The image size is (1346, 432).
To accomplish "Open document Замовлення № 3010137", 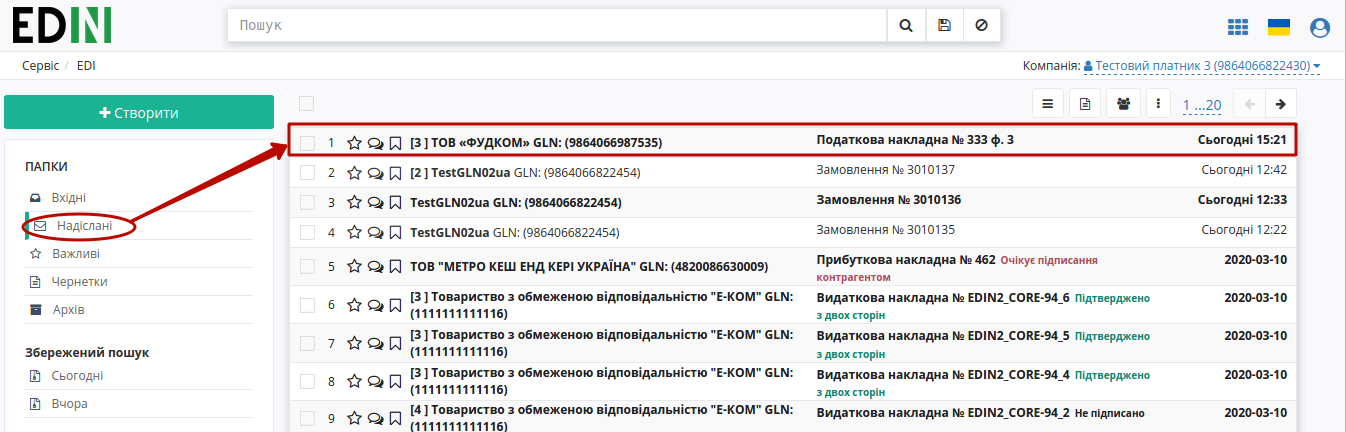I will [886, 170].
